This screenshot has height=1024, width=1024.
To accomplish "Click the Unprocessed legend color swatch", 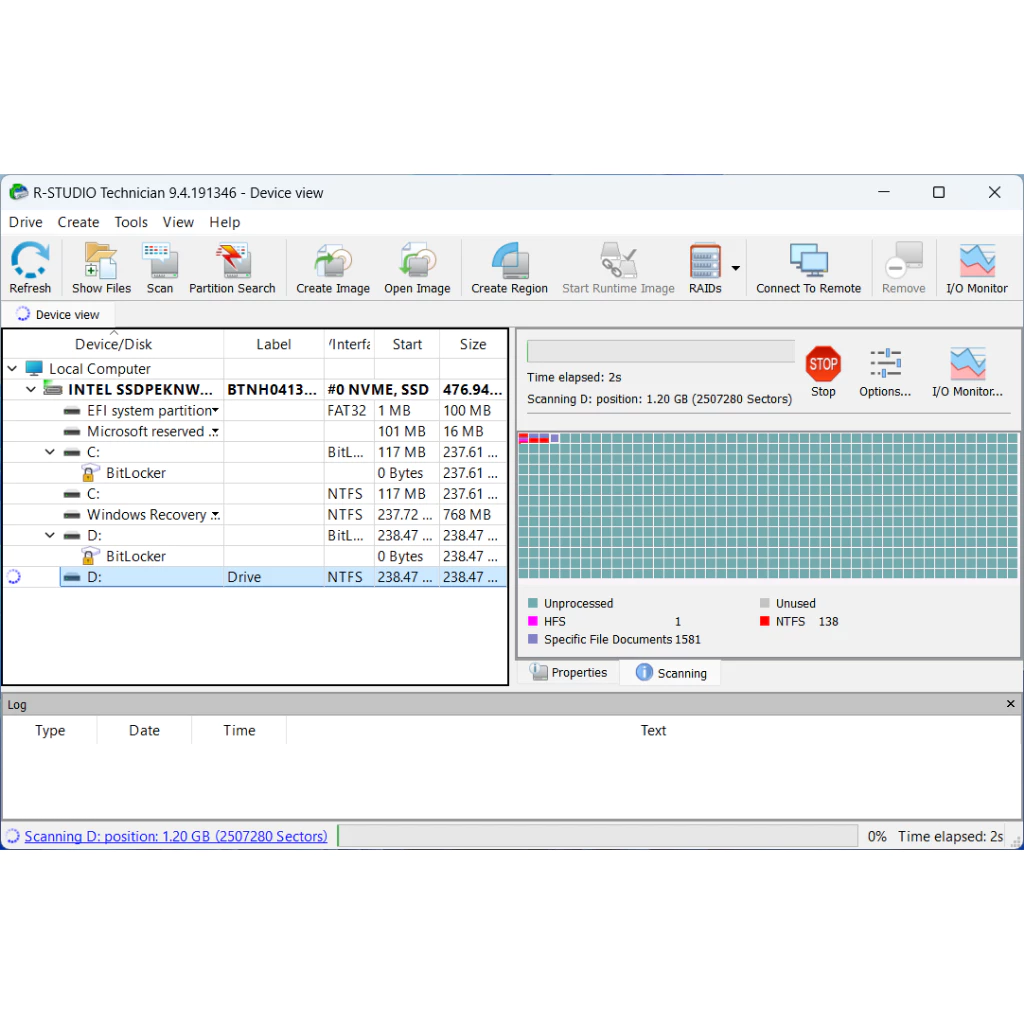I will click(x=532, y=603).
